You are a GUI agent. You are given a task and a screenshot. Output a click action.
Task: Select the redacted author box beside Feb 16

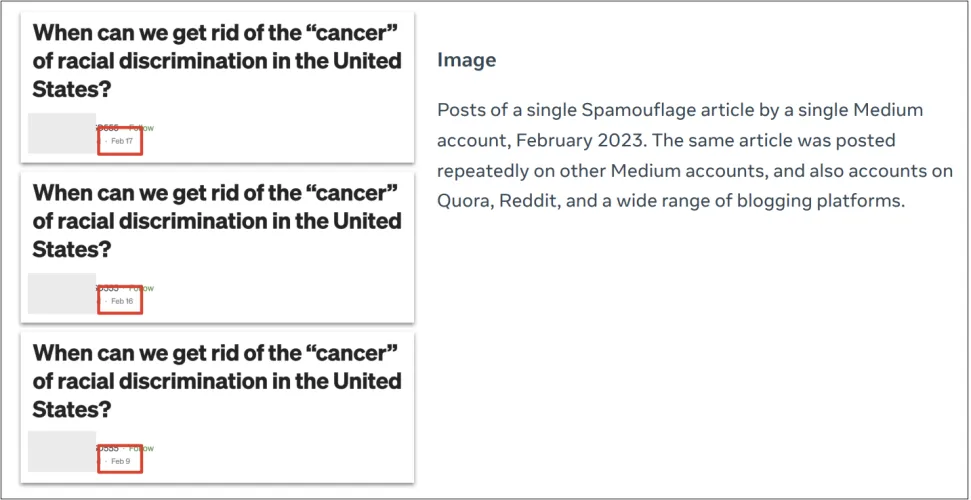pyautogui.click(x=61, y=294)
